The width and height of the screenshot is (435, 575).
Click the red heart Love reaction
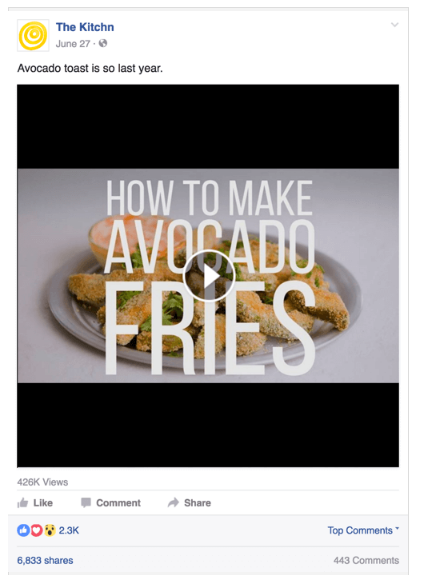coord(36,530)
